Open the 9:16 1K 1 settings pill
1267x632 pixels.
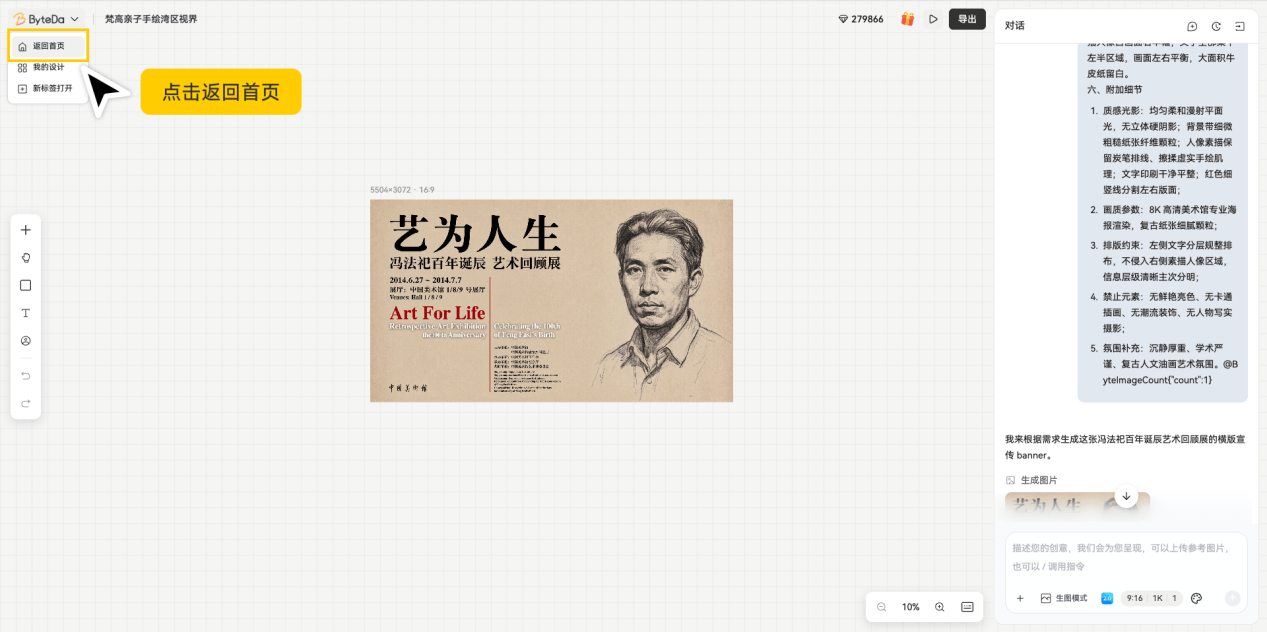(x=1151, y=598)
